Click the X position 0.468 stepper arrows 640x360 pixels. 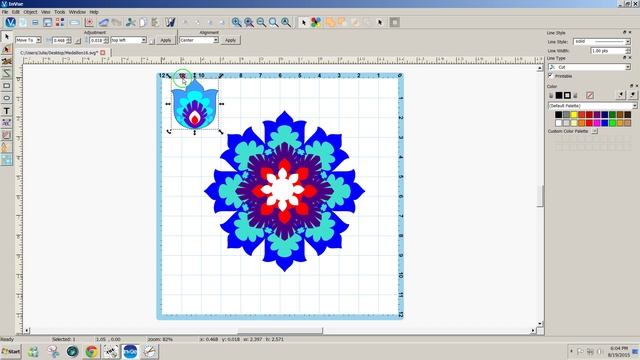69,40
